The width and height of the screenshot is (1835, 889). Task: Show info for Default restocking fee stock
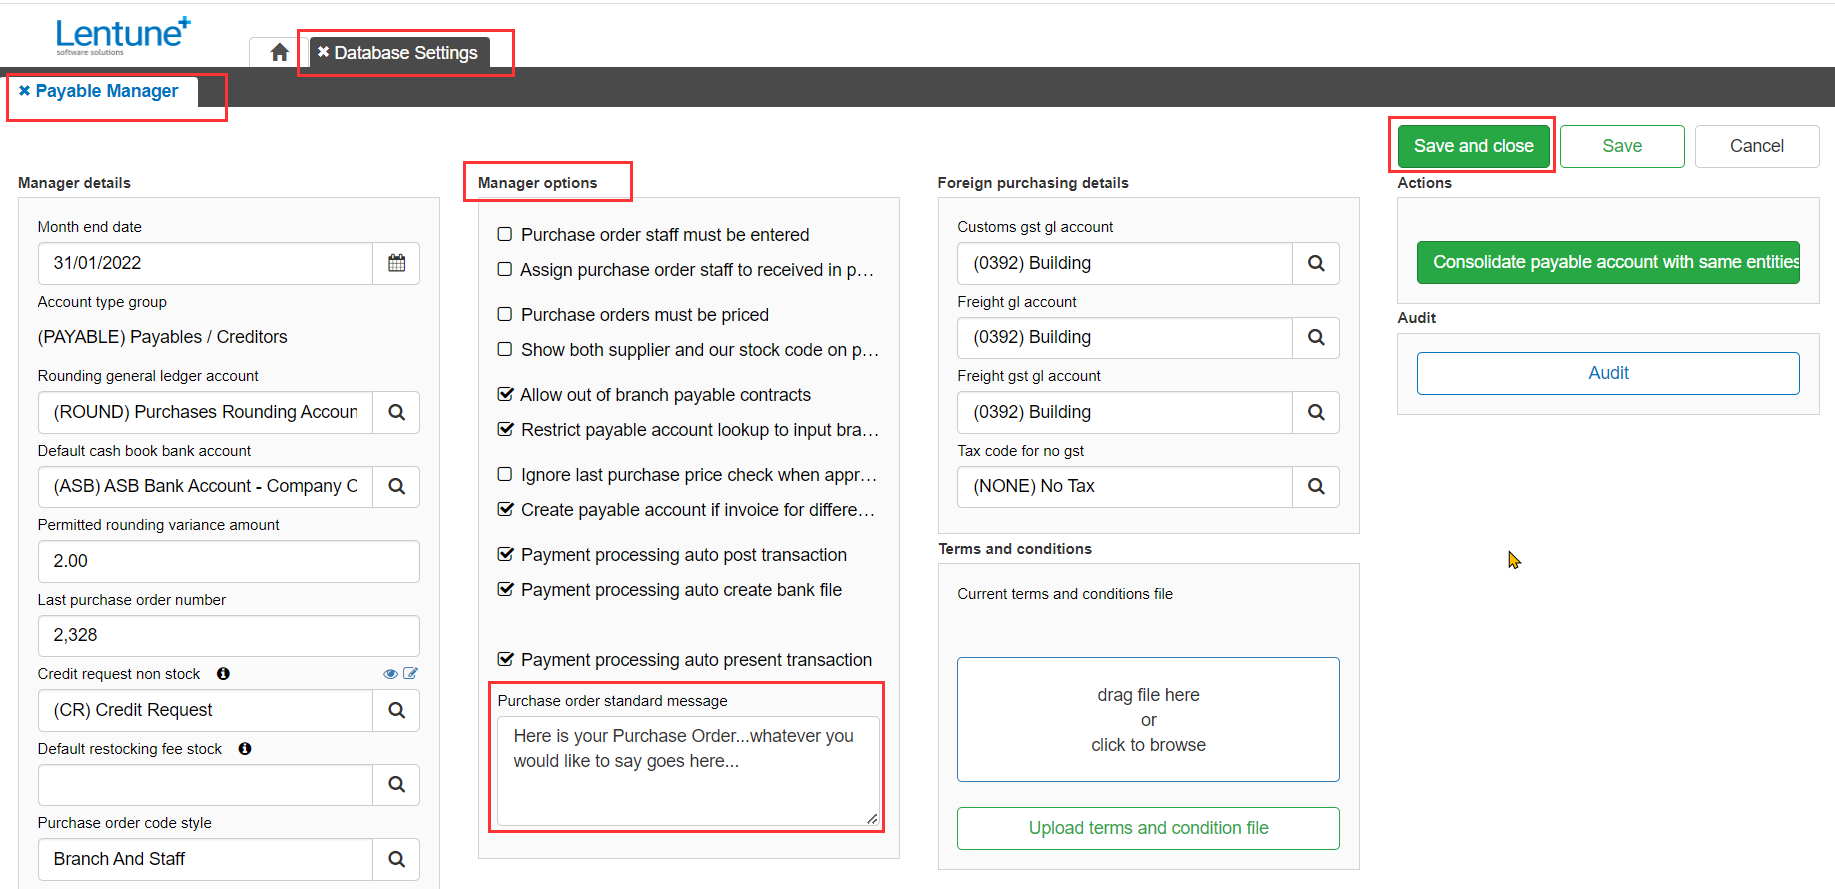click(x=245, y=748)
